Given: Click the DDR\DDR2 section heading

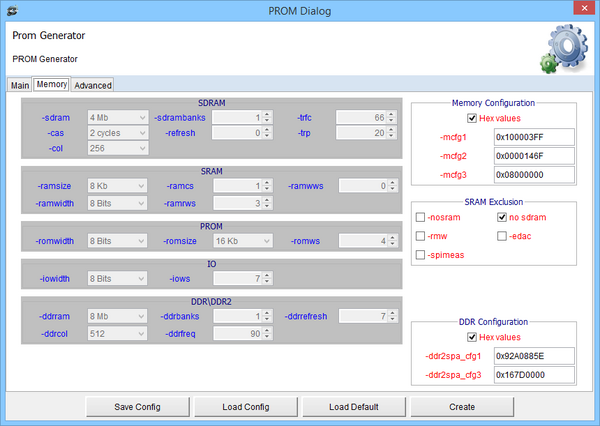Looking at the screenshot, I should 211,302.
